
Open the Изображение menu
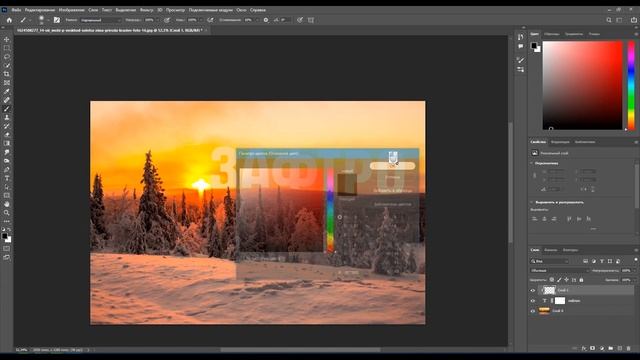[71, 10]
